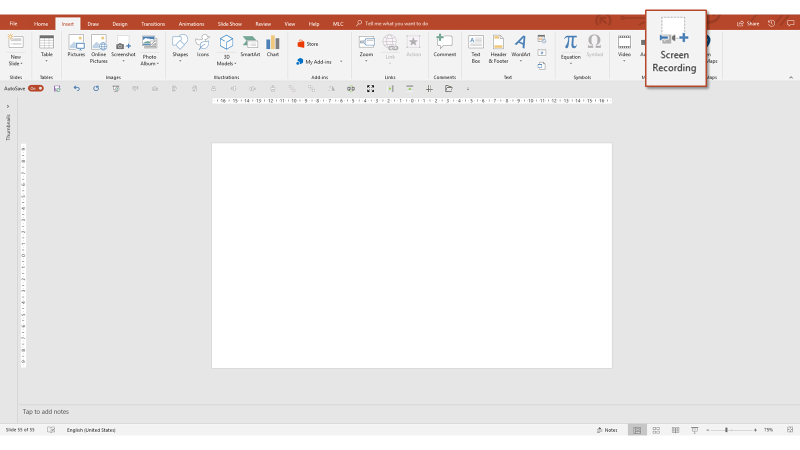
Task: Insert a Text Box
Action: pyautogui.click(x=476, y=49)
